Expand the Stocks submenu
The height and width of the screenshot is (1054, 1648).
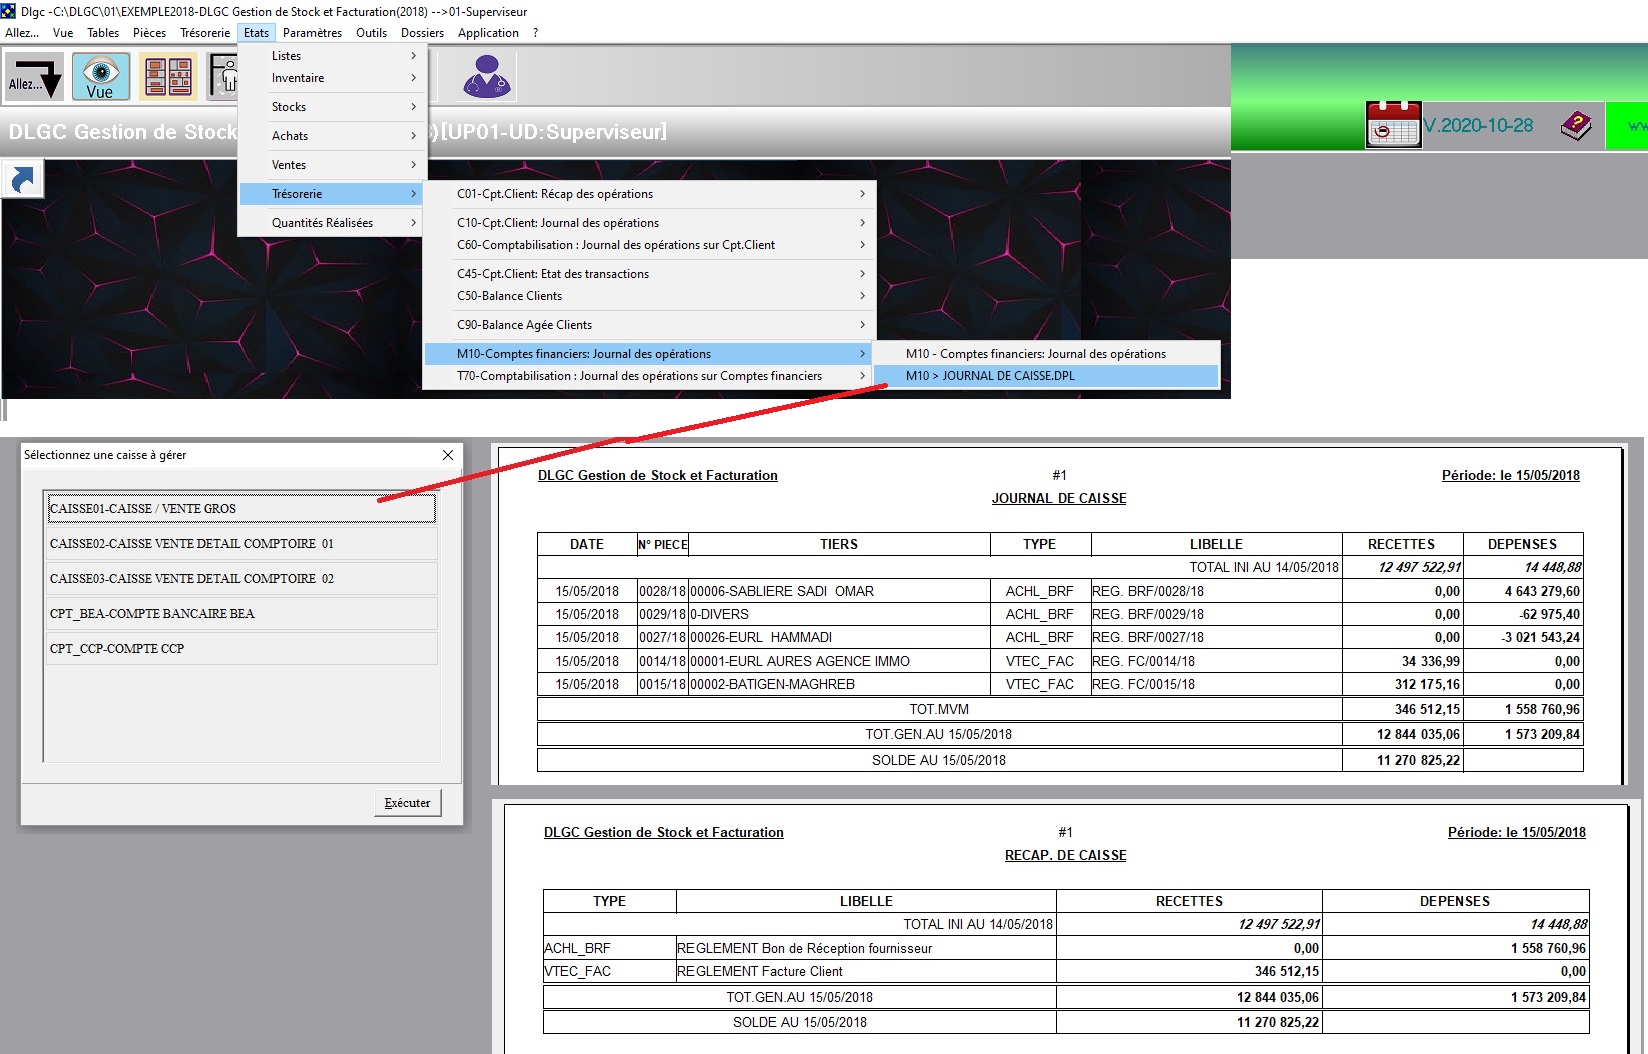tap(332, 107)
